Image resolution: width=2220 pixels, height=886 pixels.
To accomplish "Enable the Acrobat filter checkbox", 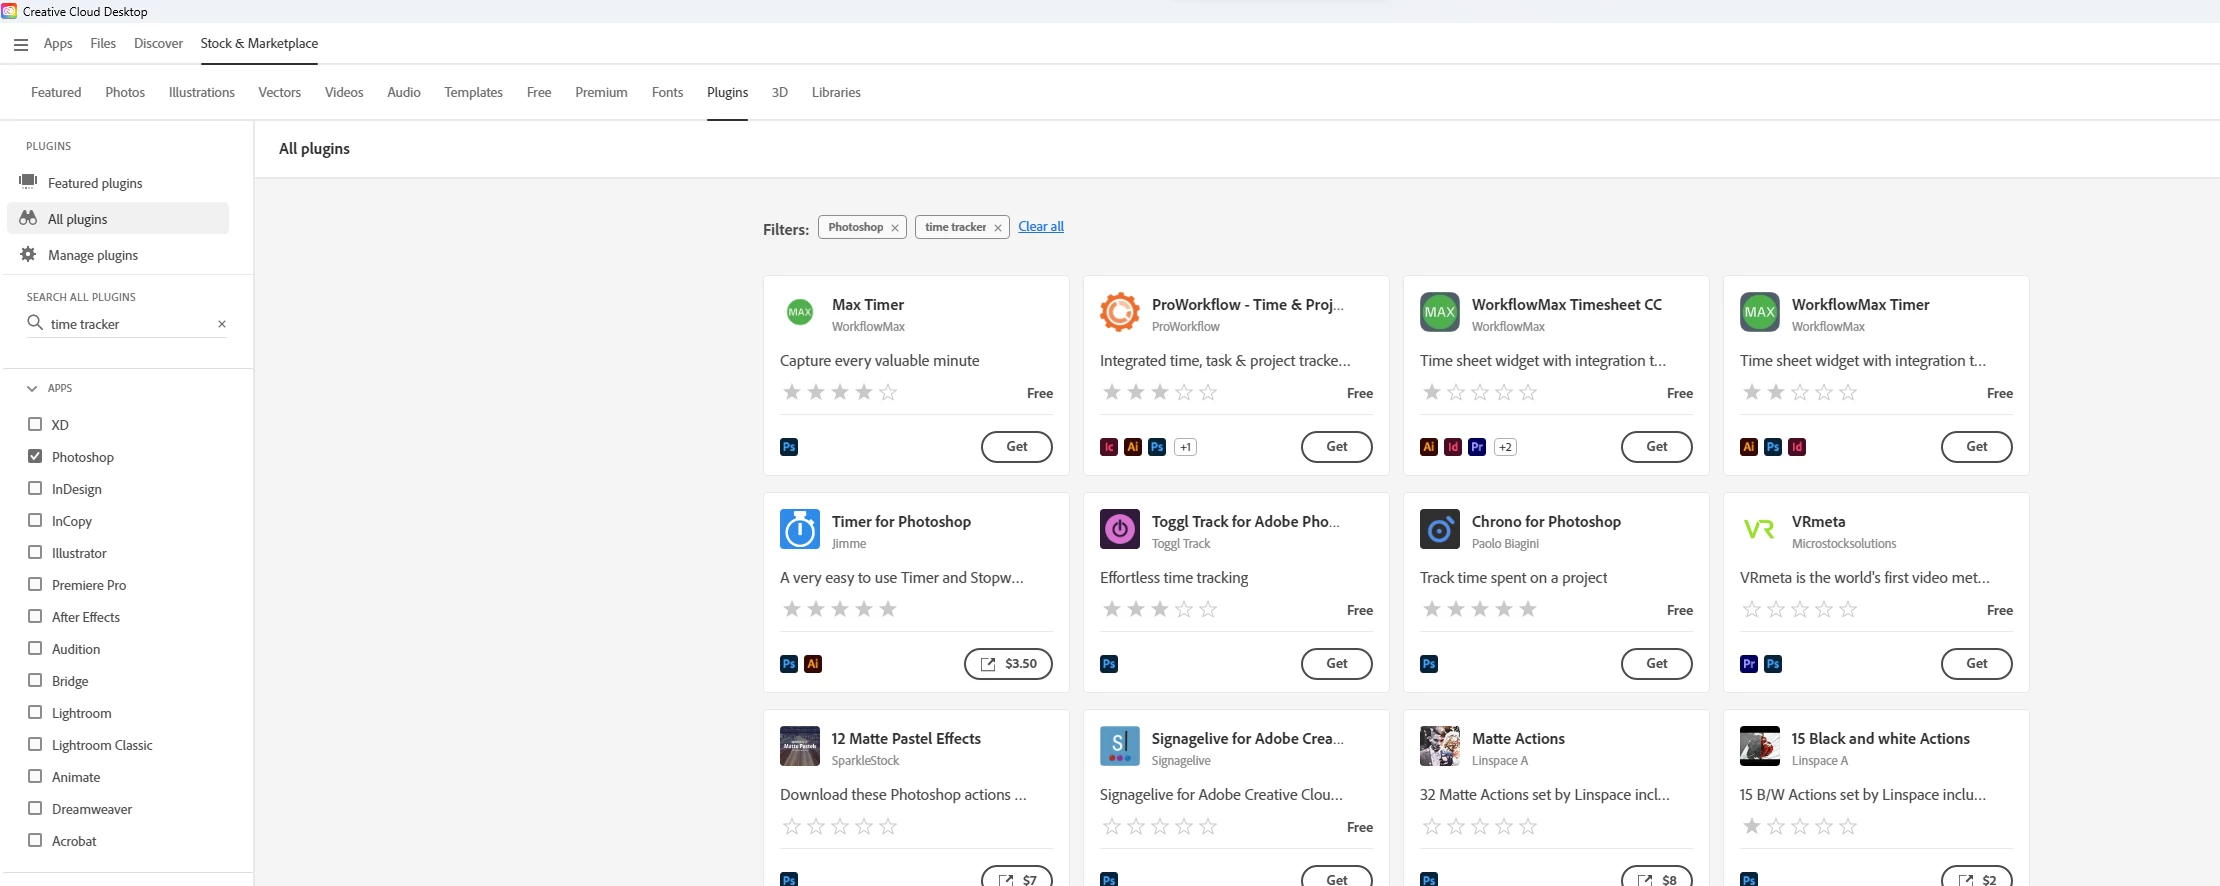I will coord(35,840).
